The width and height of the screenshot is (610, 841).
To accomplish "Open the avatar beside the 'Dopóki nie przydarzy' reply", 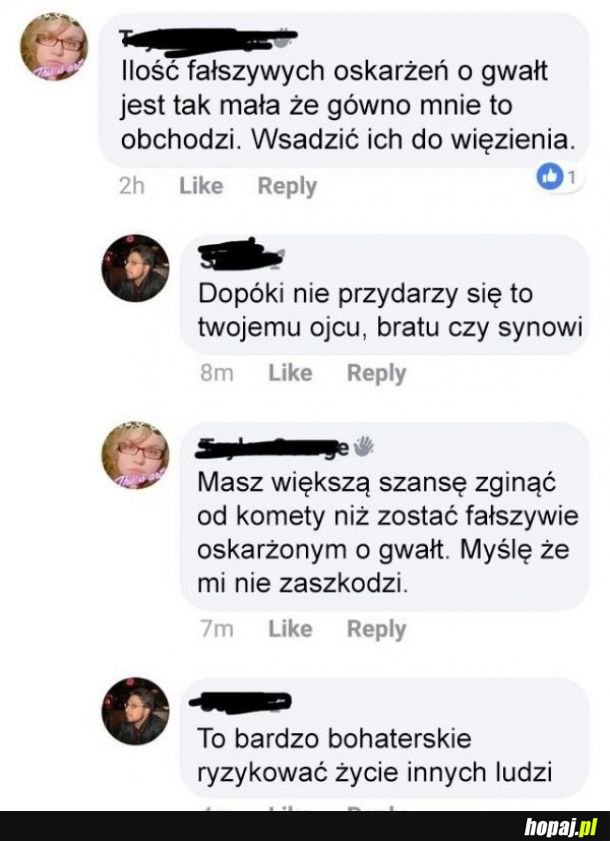I will pos(136,268).
